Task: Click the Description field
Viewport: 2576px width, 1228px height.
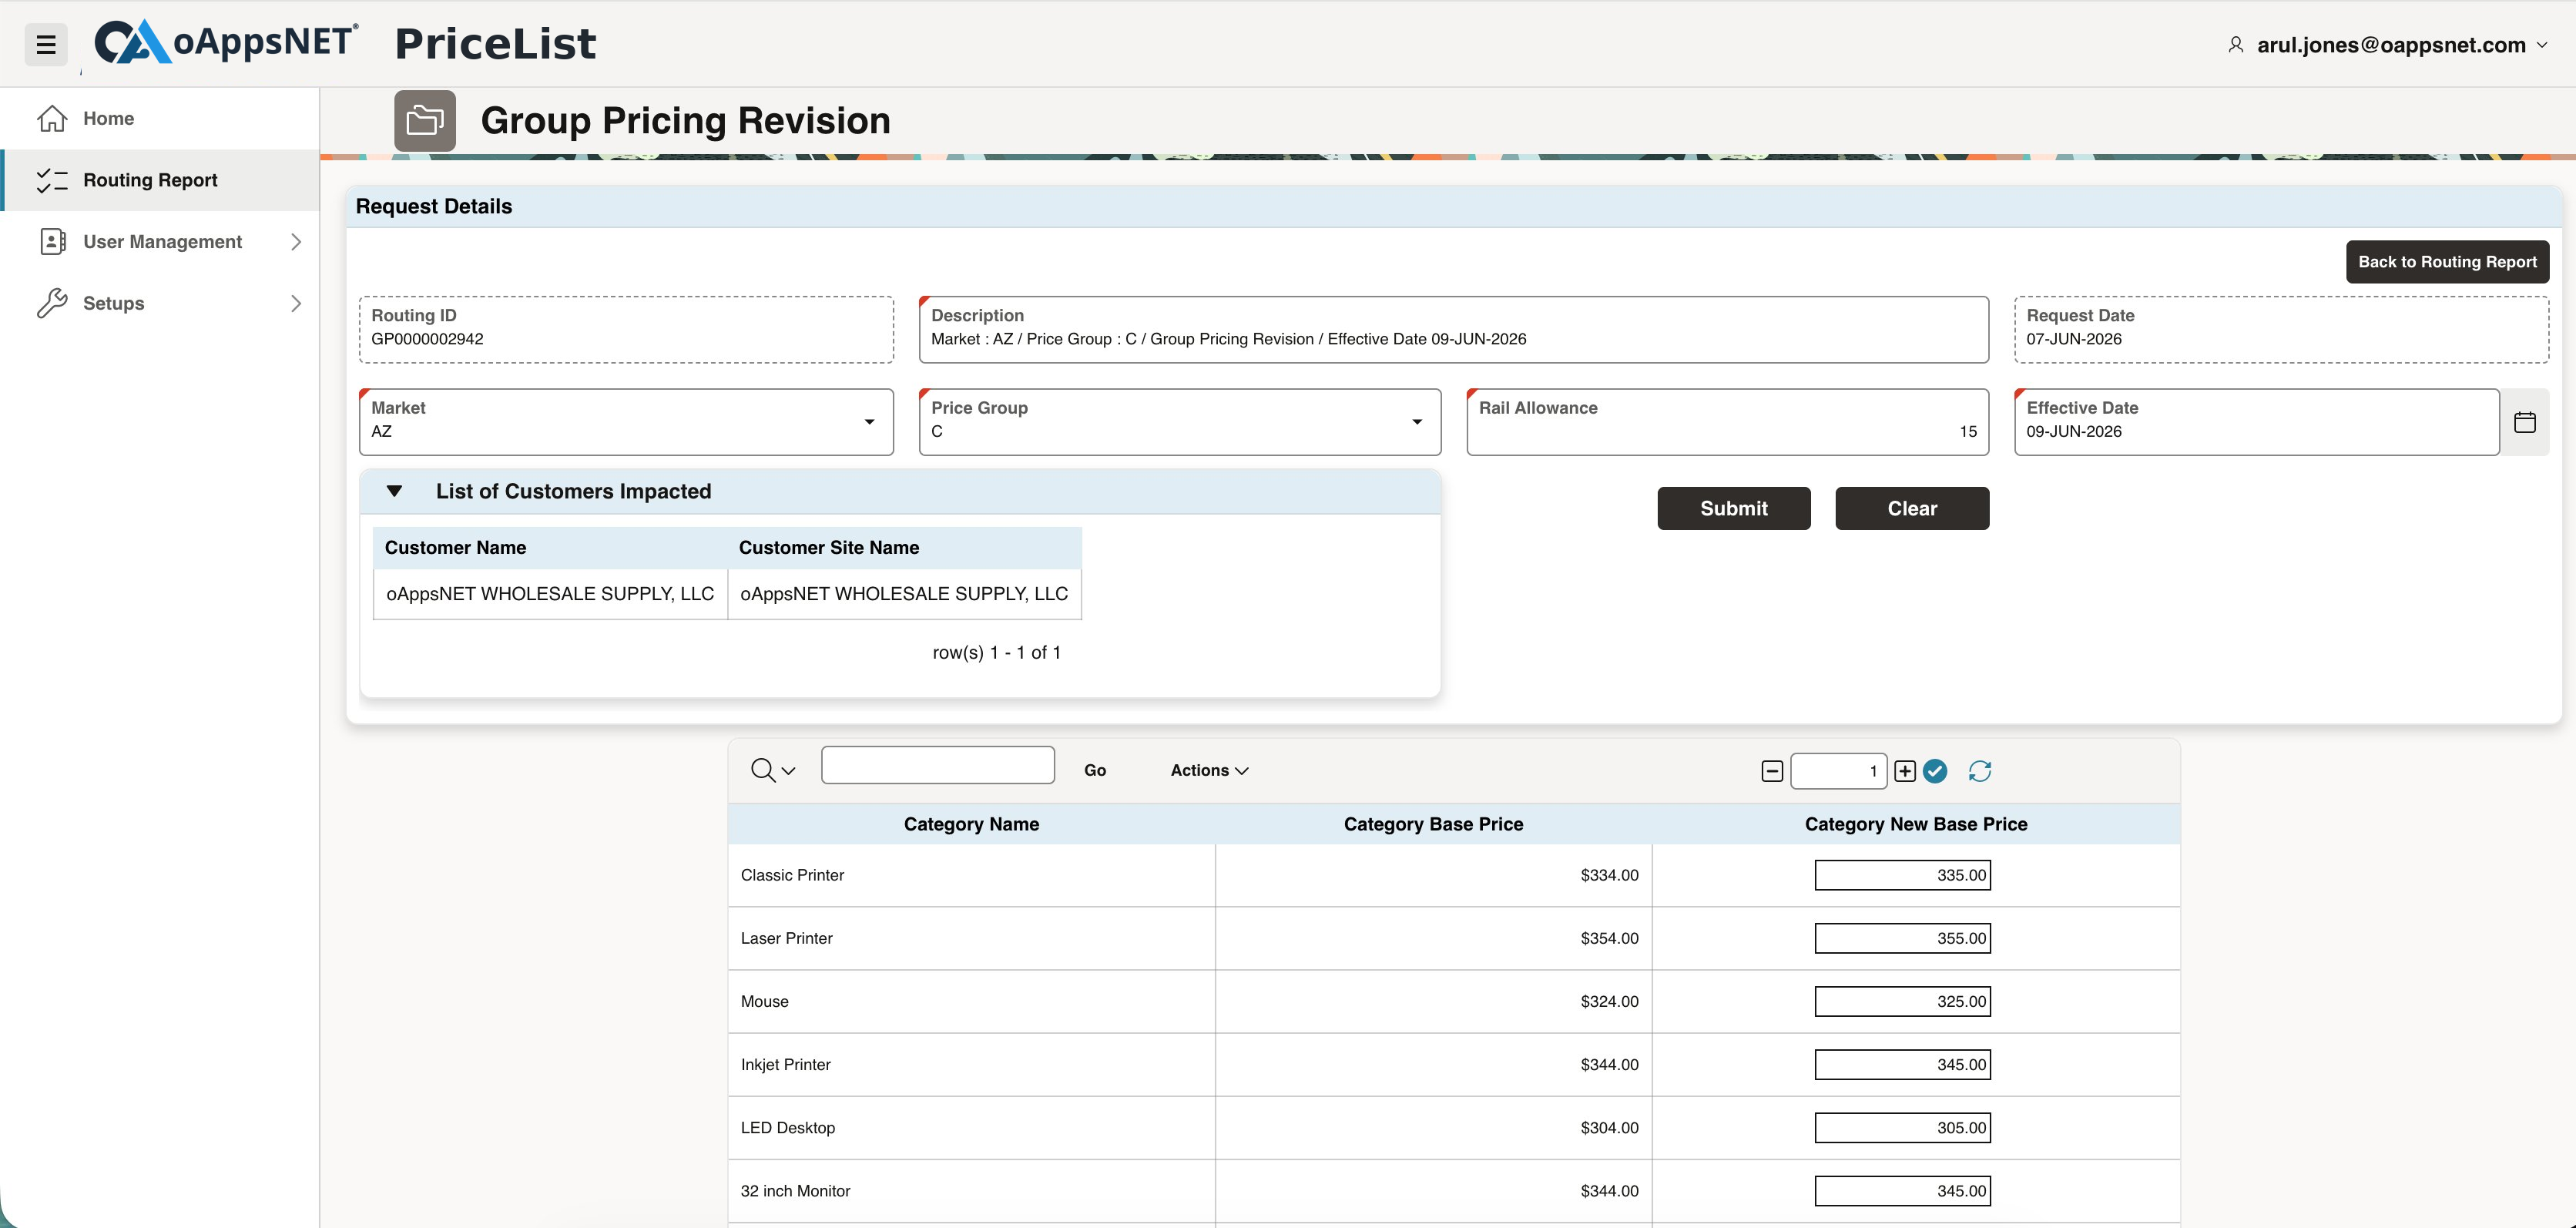Action: point(1453,329)
